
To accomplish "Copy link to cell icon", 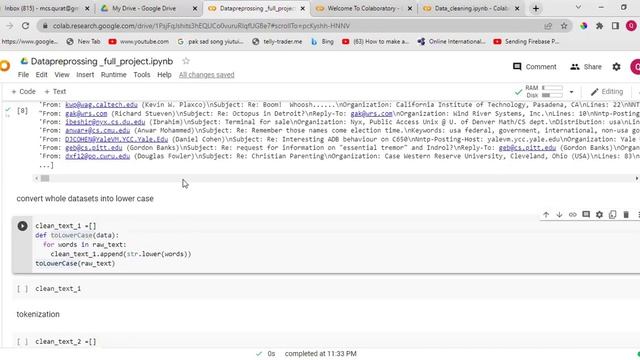I will click(x=573, y=215).
